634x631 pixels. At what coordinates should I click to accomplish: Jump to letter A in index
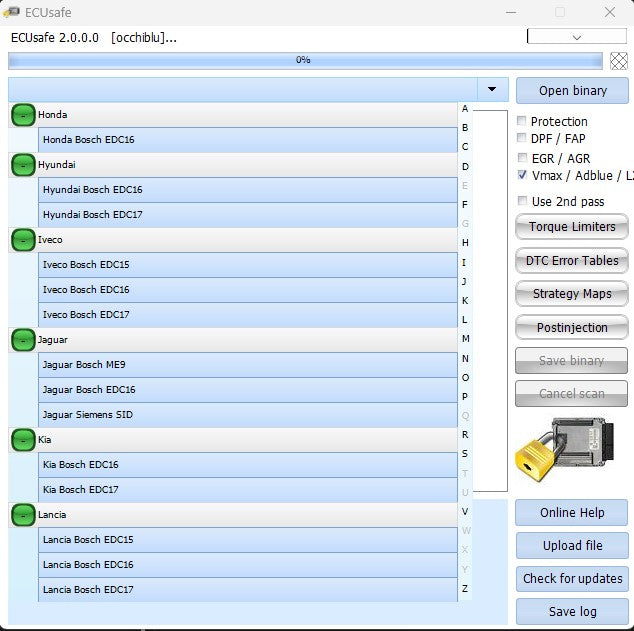click(x=465, y=109)
